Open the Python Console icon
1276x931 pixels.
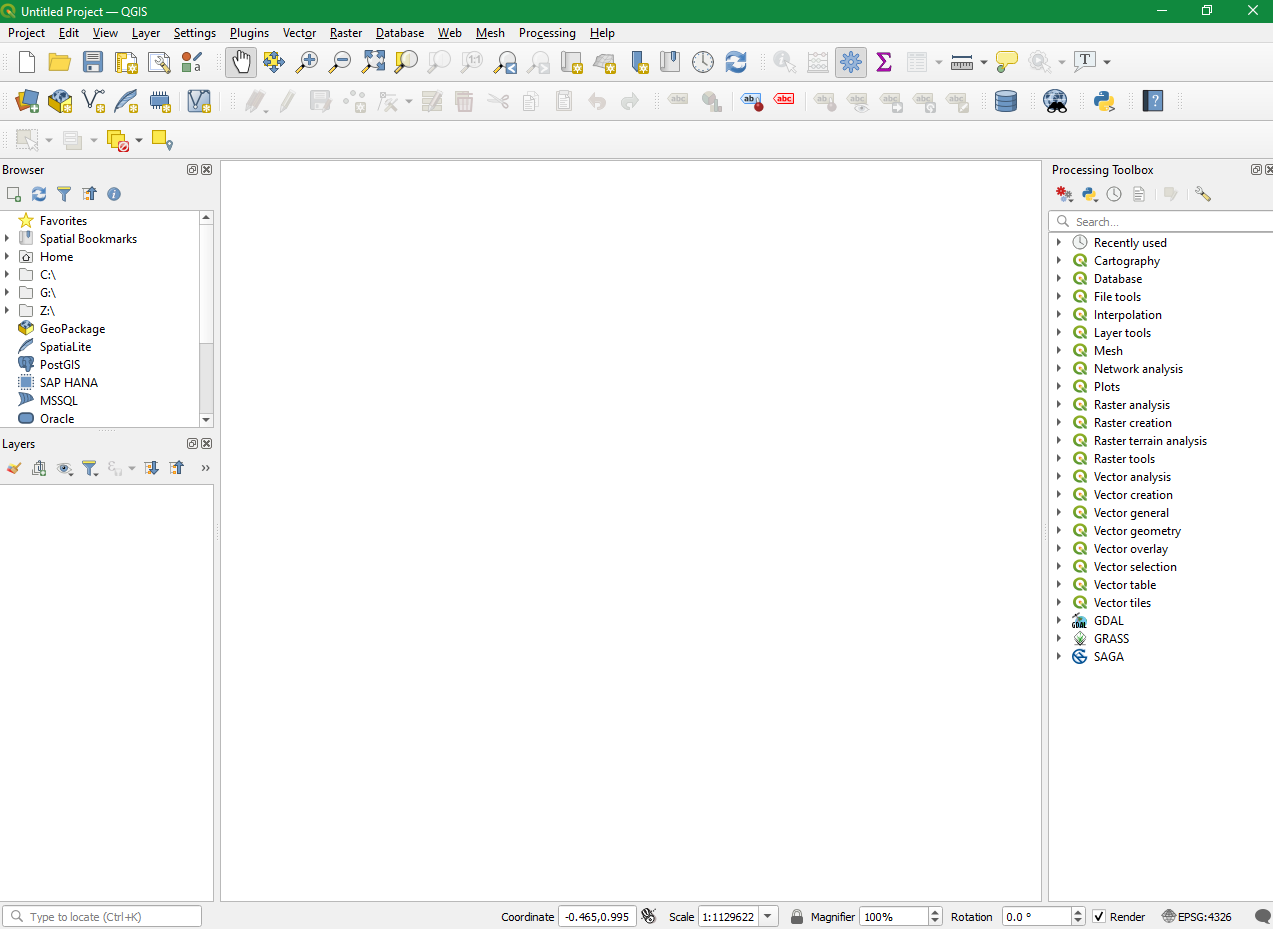pyautogui.click(x=1105, y=101)
